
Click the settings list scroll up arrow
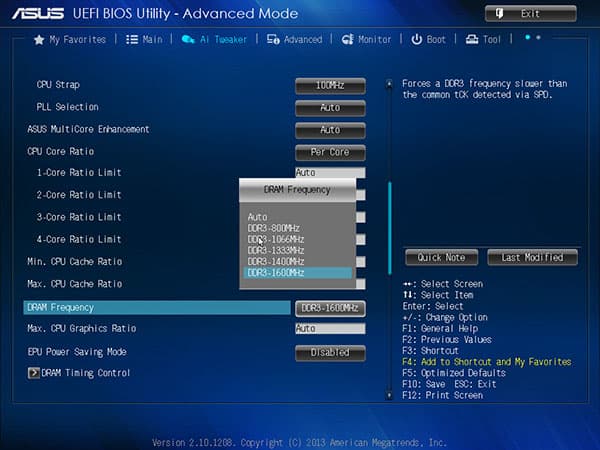pos(389,84)
